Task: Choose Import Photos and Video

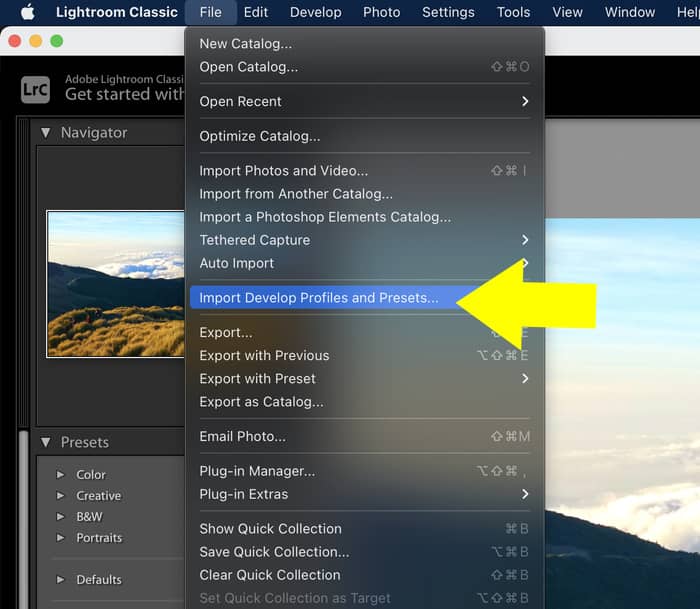Action: click(x=283, y=171)
